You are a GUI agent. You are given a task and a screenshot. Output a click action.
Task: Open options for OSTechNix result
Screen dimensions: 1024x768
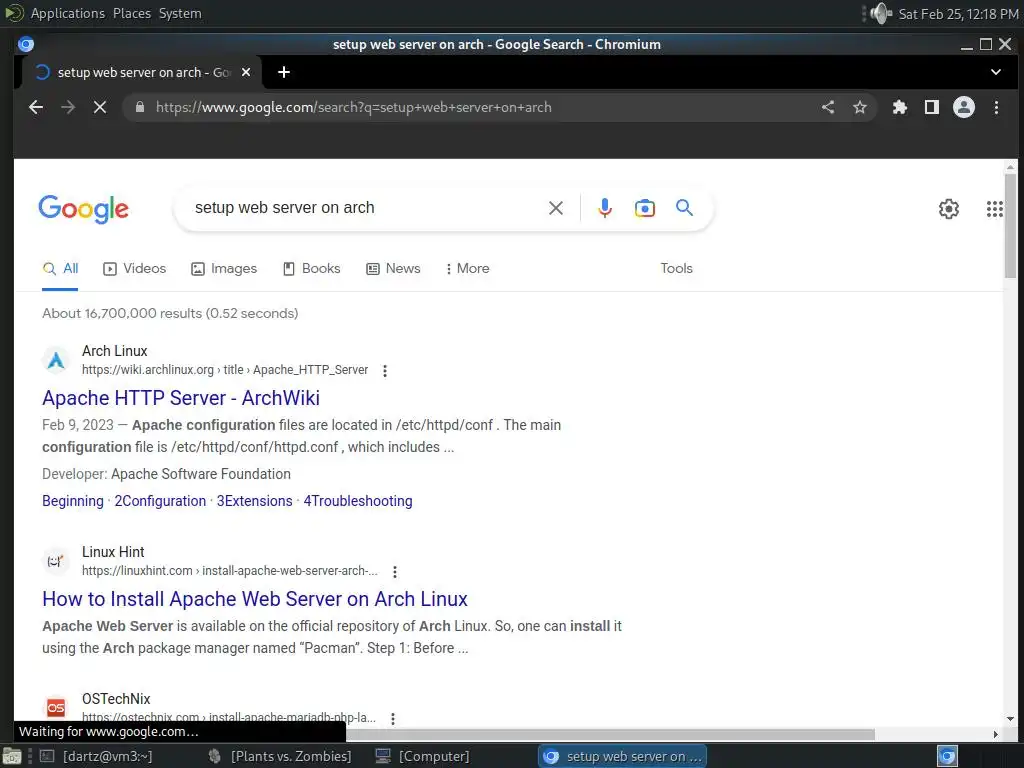click(392, 718)
